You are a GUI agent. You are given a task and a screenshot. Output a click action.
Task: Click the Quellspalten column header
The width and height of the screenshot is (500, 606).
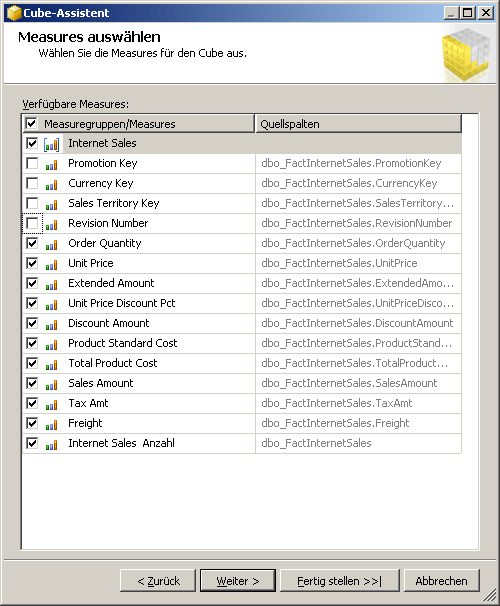click(358, 124)
